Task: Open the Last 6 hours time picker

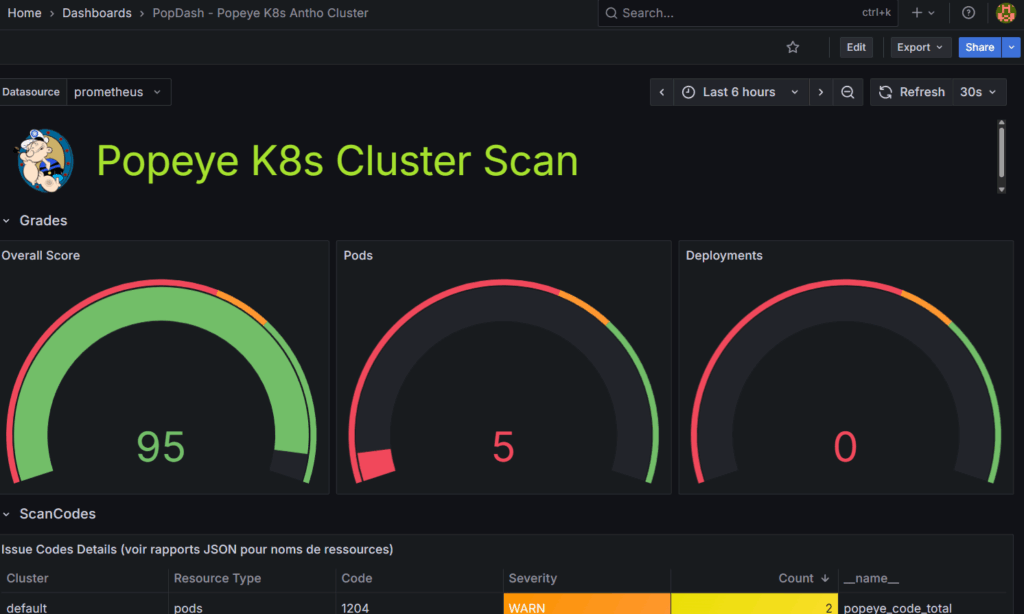Action: pos(740,92)
